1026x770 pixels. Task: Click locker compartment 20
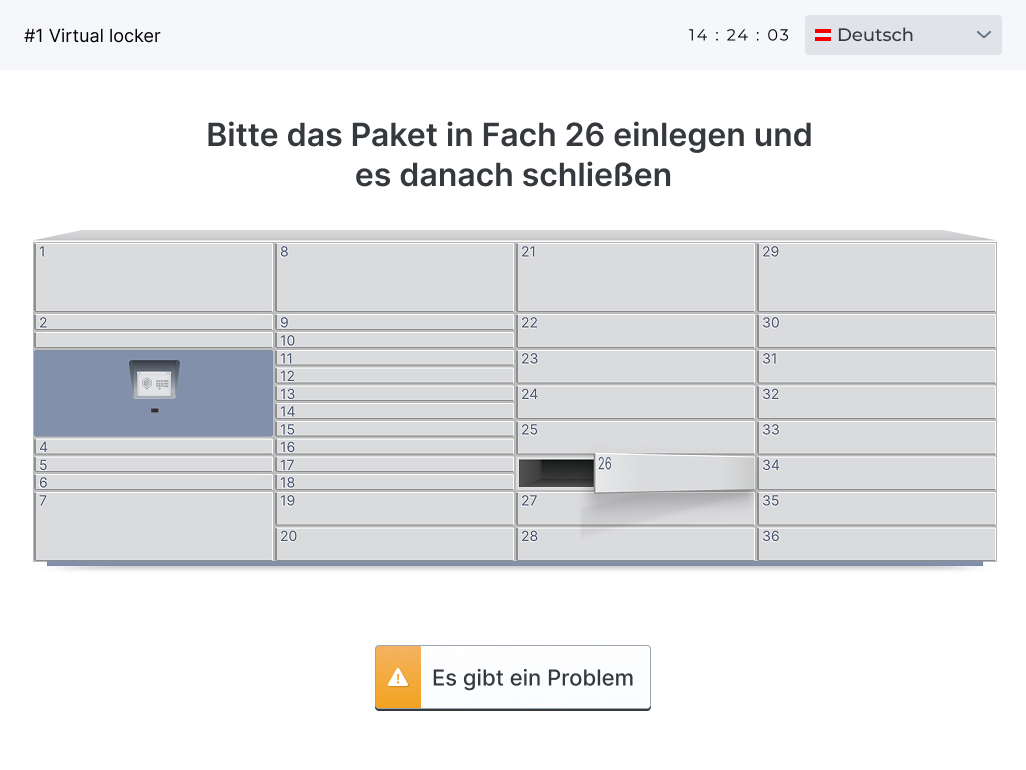click(x=395, y=544)
